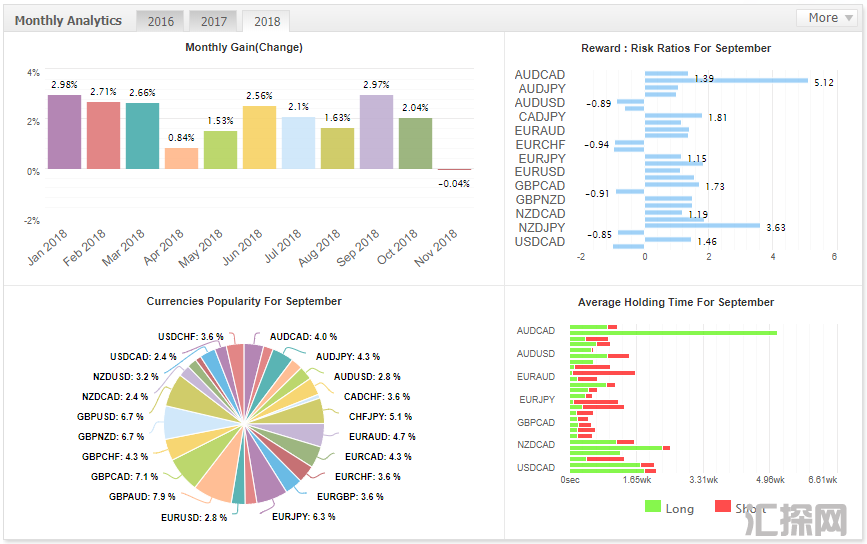Screen dimensions: 867x544
Task: Click the AUDUSD: 2.8 % pie label
Action: (x=367, y=376)
